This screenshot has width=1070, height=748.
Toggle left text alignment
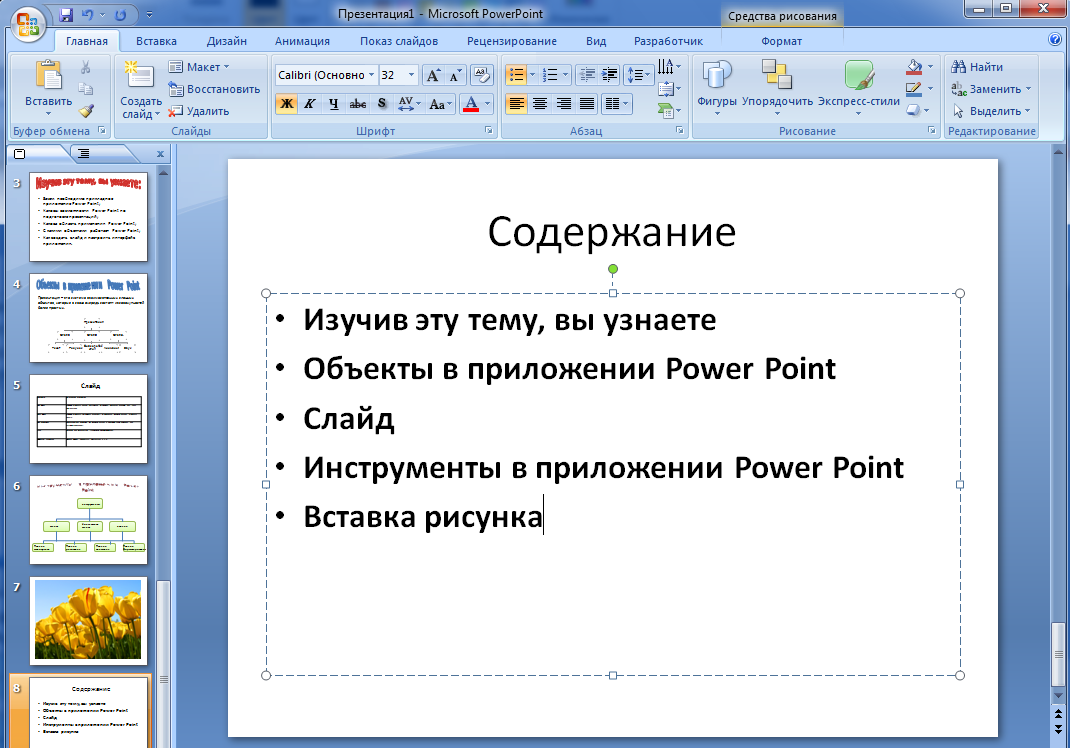pos(517,104)
